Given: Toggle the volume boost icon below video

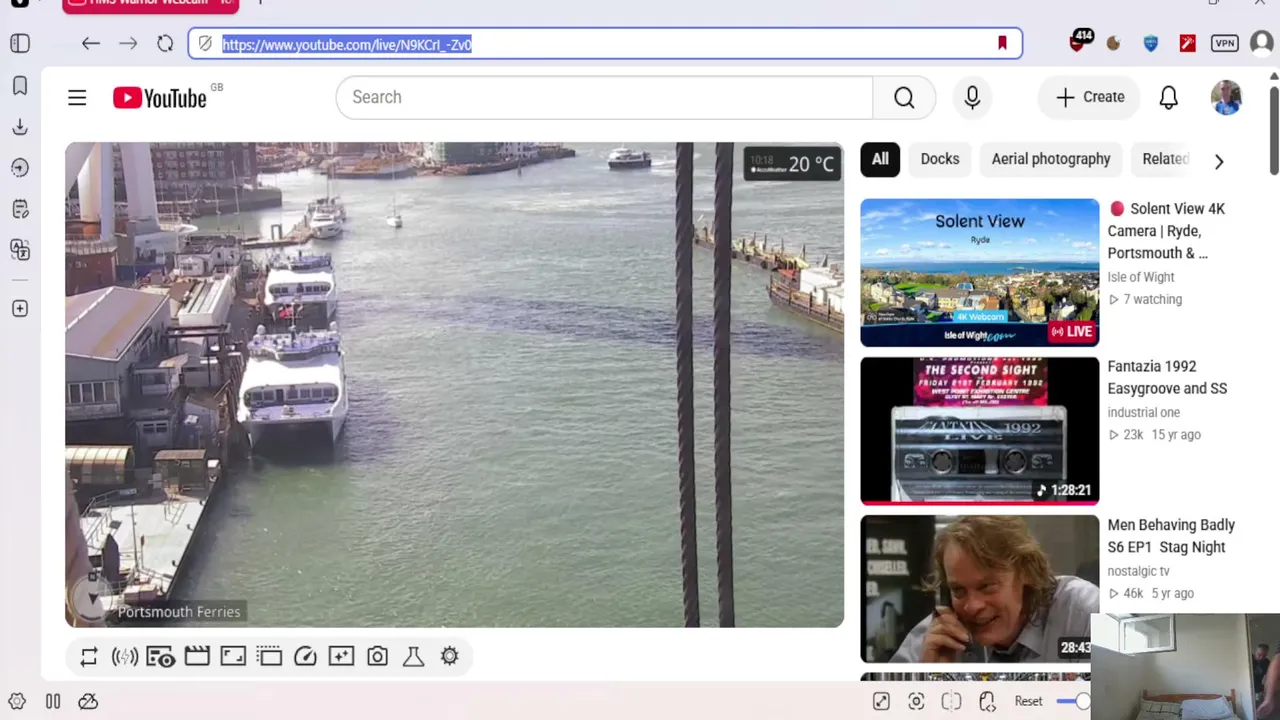Looking at the screenshot, I should coord(125,656).
